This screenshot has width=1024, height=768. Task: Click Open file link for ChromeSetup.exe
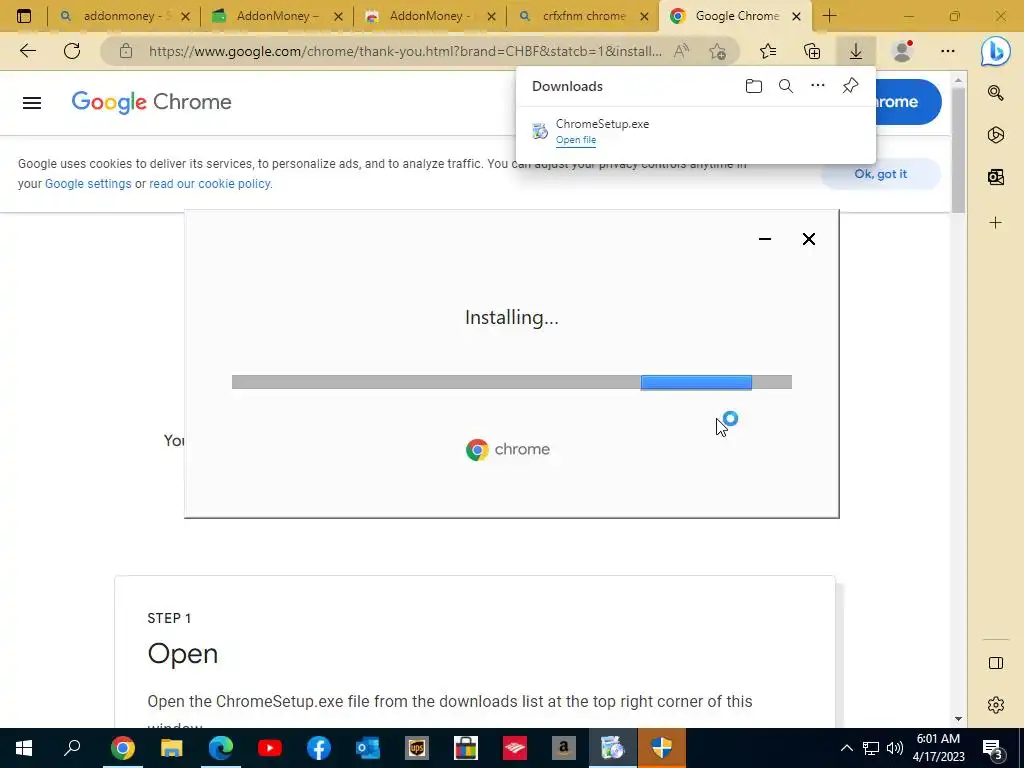coord(576,140)
